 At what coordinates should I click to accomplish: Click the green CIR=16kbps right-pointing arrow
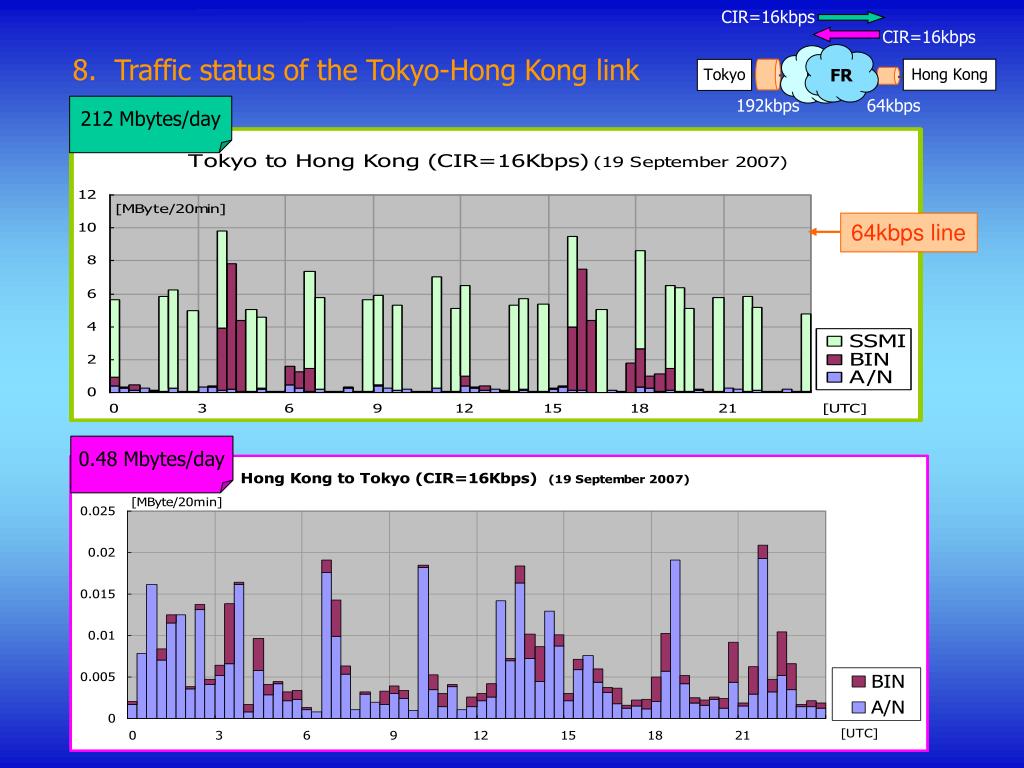852,18
